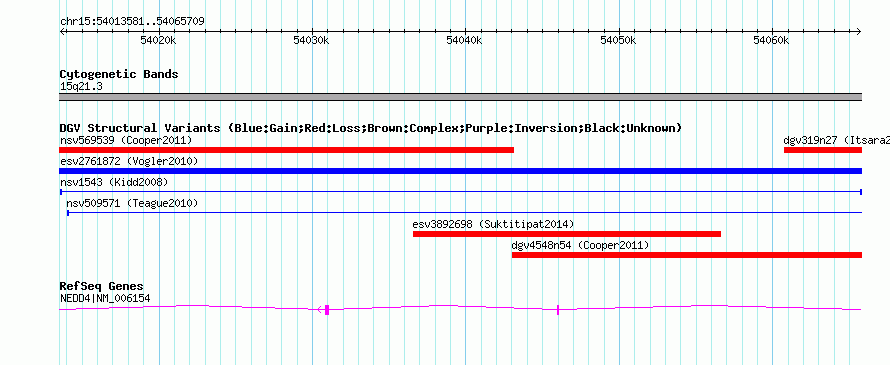890x365 pixels.
Task: Click the DGV Structural Variants track title
Action: point(370,128)
